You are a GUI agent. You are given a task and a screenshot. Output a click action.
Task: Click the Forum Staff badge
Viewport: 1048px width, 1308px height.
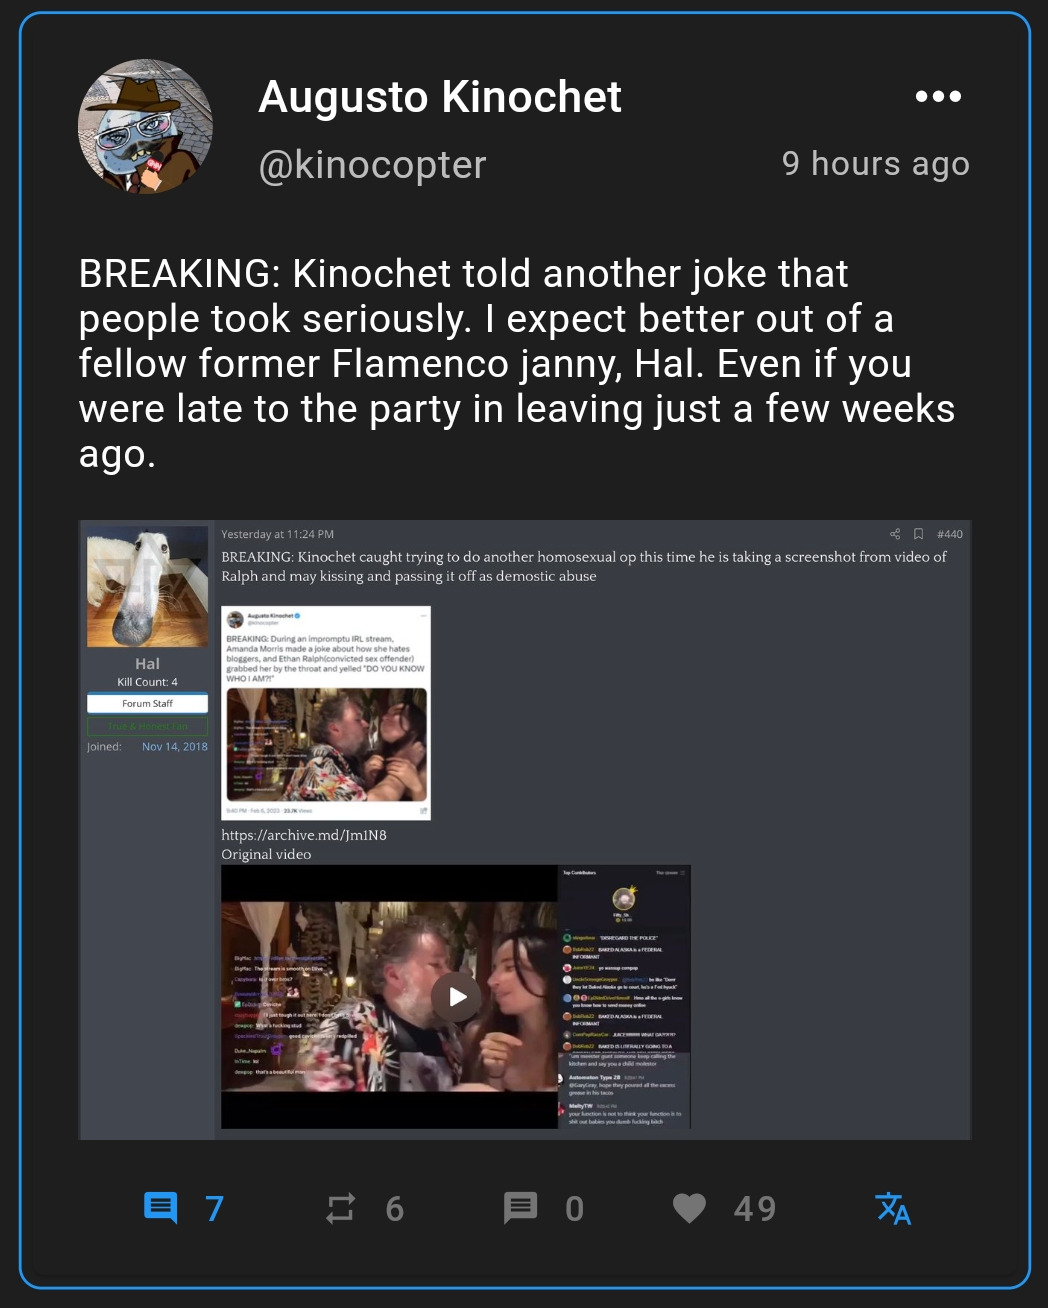tap(147, 703)
